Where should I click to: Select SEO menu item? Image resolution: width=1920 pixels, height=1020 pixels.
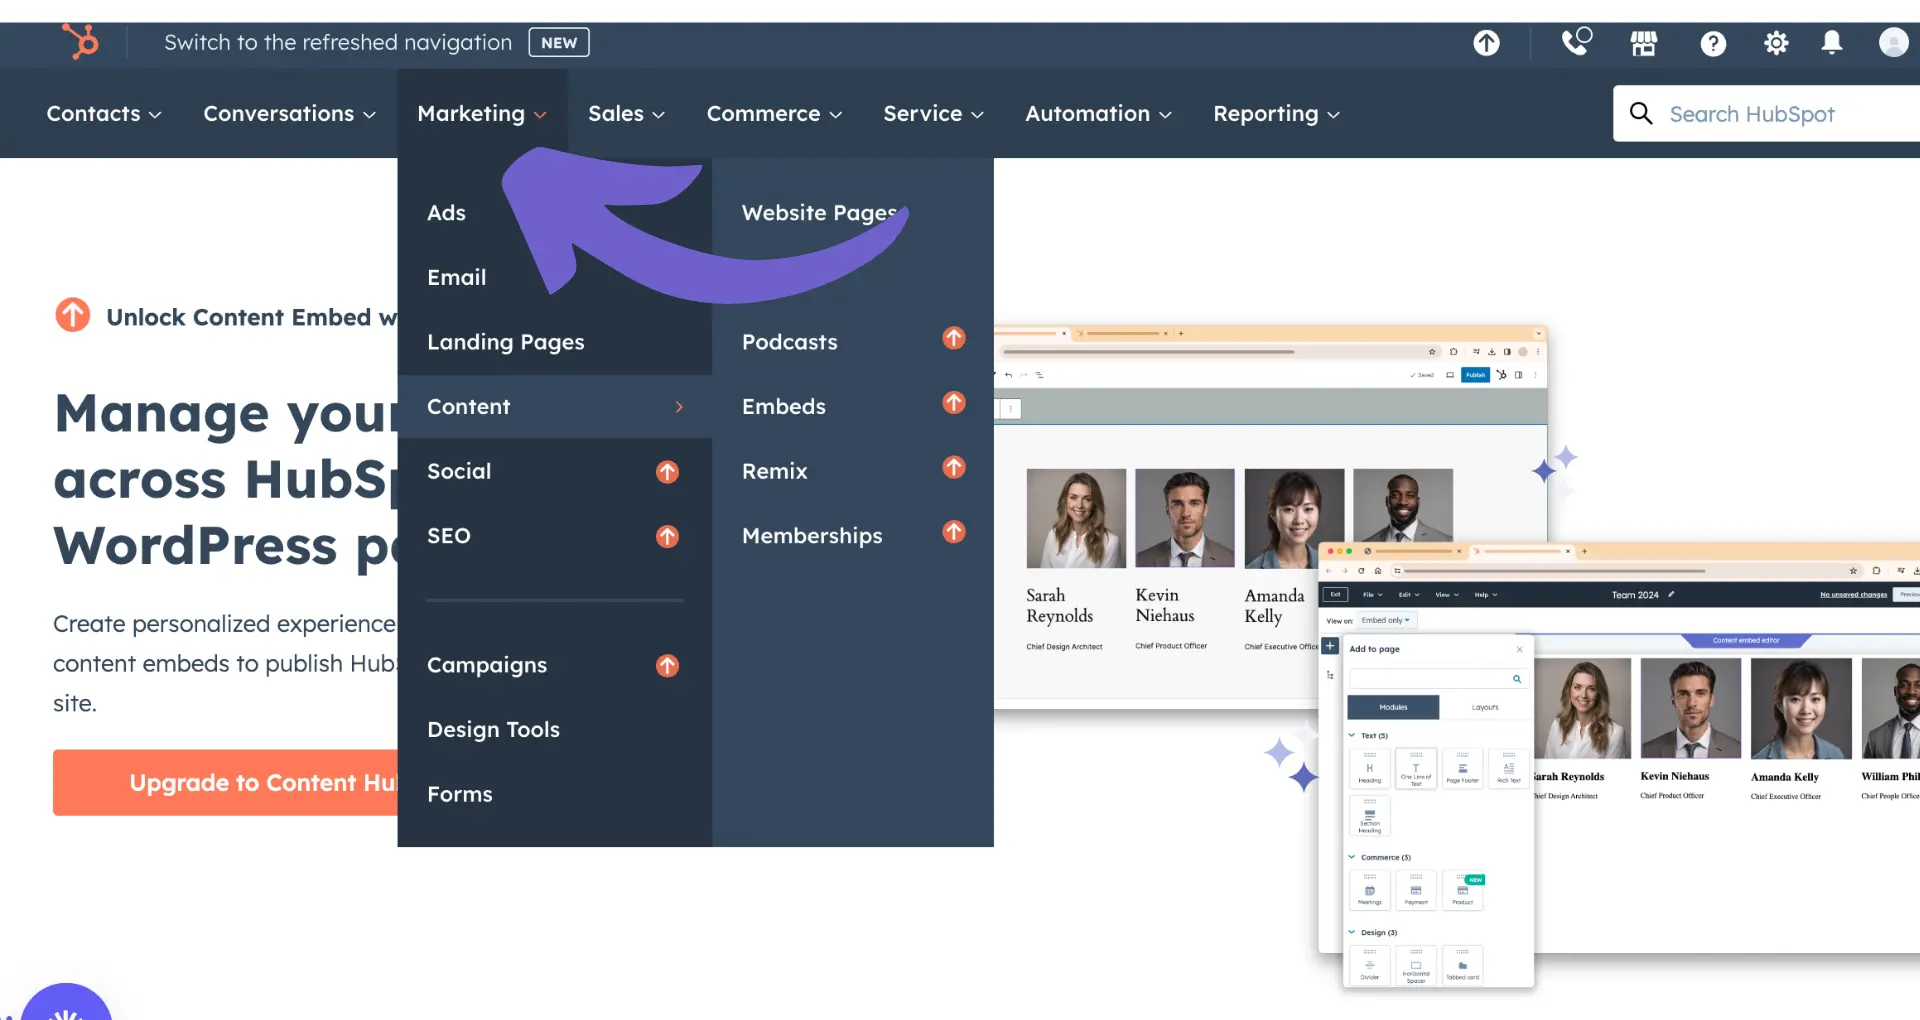449,536
